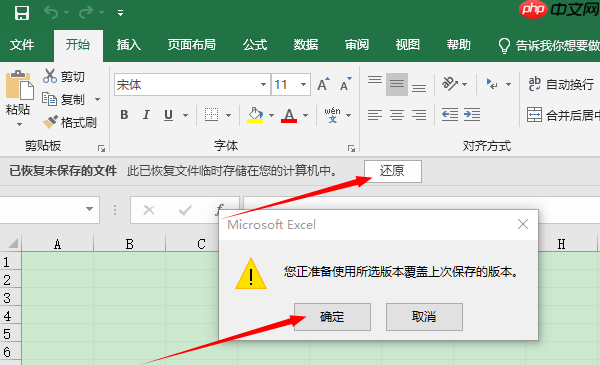The width and height of the screenshot is (600, 365).
Task: Toggle center text alignment
Action: [397, 115]
